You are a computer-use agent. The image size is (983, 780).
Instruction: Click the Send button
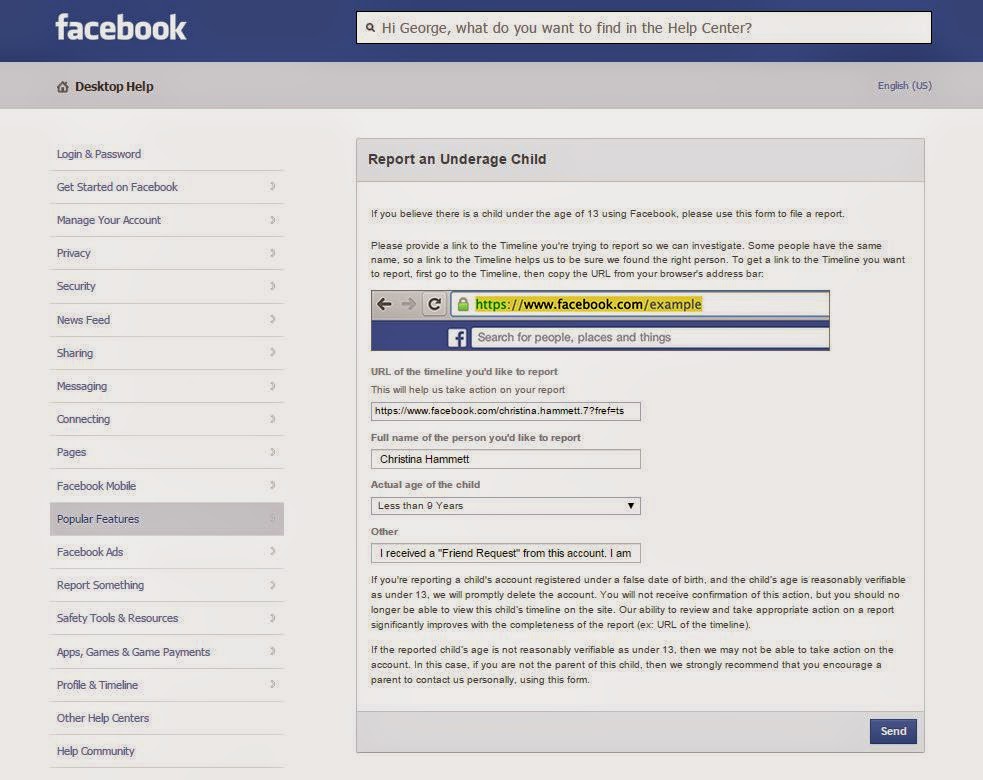click(x=893, y=731)
